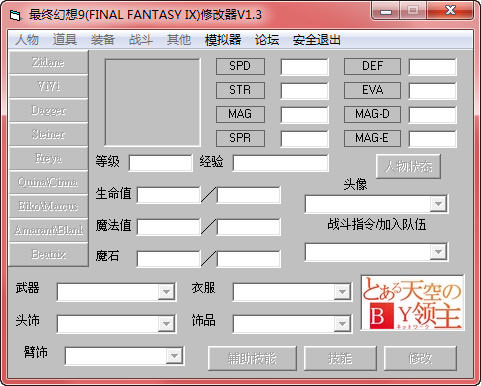
Task: Click the STR stat button
Action: (240, 90)
